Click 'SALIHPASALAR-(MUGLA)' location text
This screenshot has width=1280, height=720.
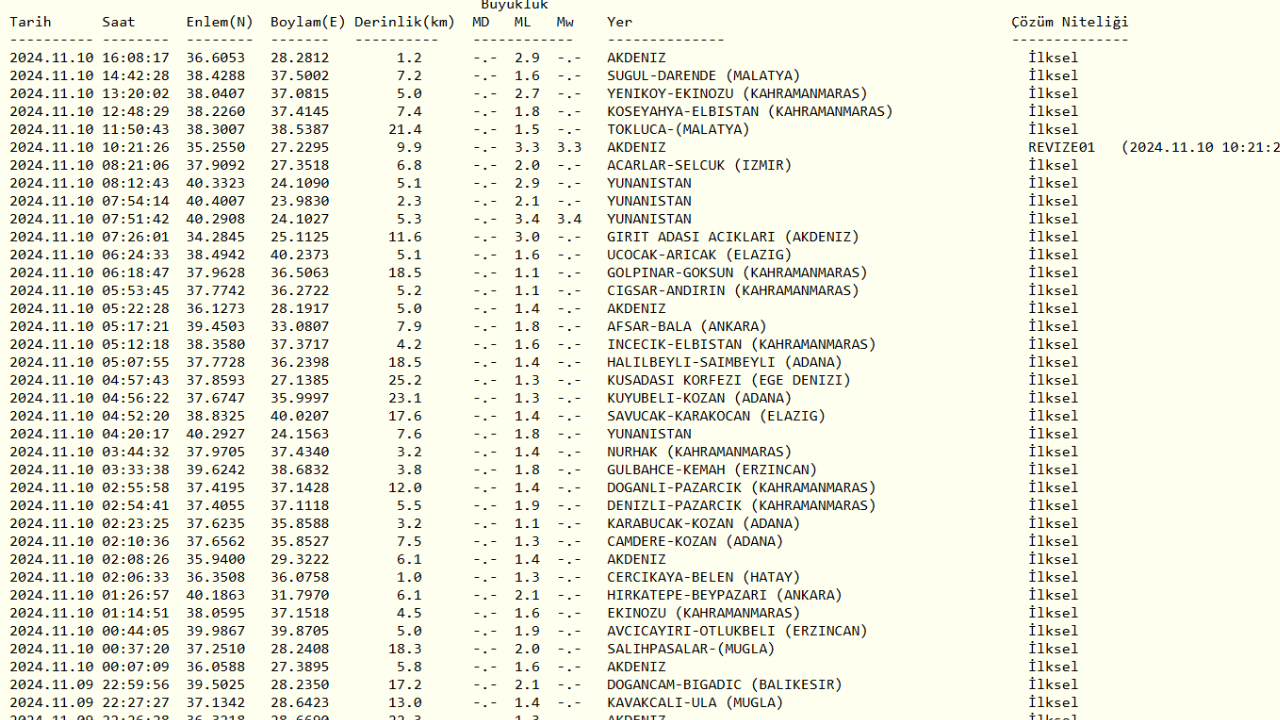pyautogui.click(x=691, y=650)
